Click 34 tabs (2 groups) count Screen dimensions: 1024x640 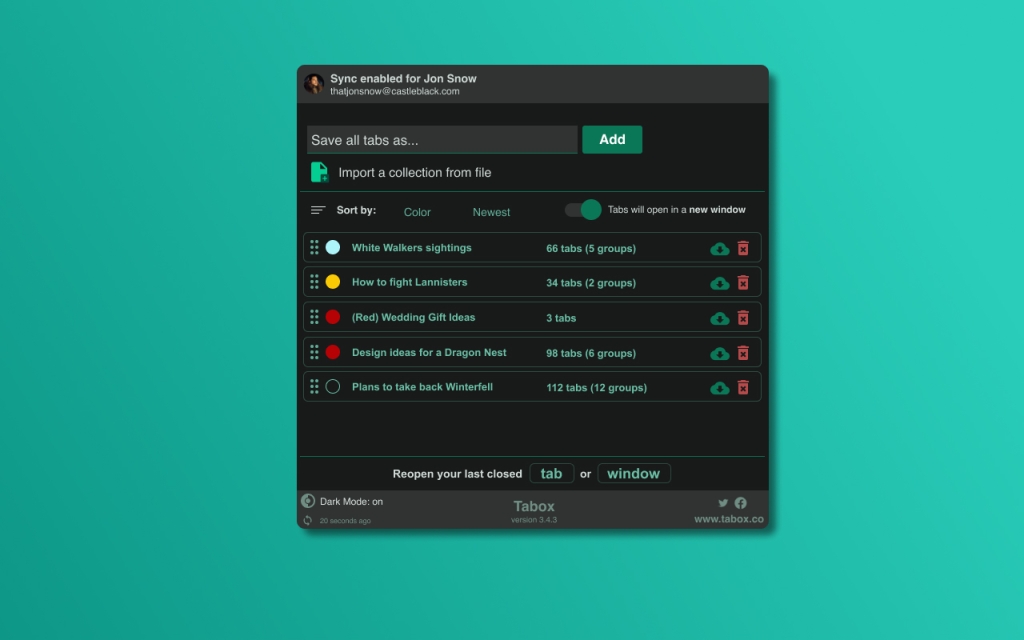[x=591, y=283]
